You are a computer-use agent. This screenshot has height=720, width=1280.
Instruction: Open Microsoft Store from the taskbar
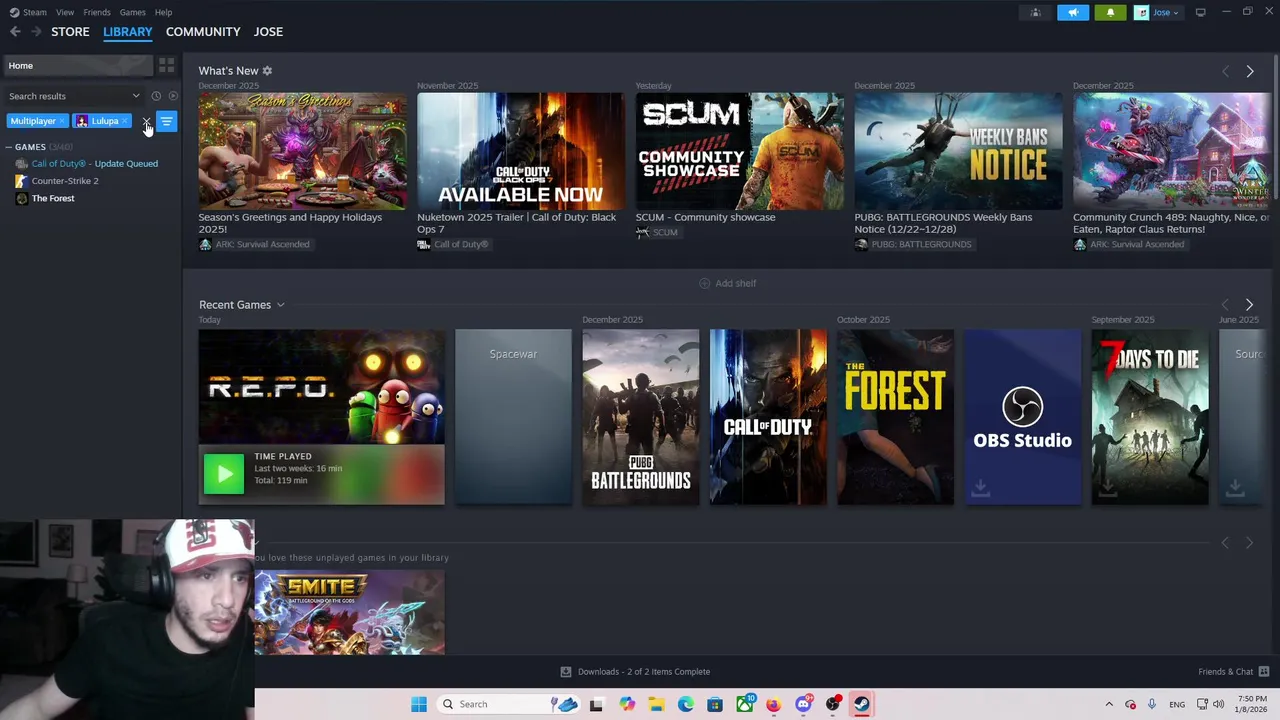coord(715,704)
